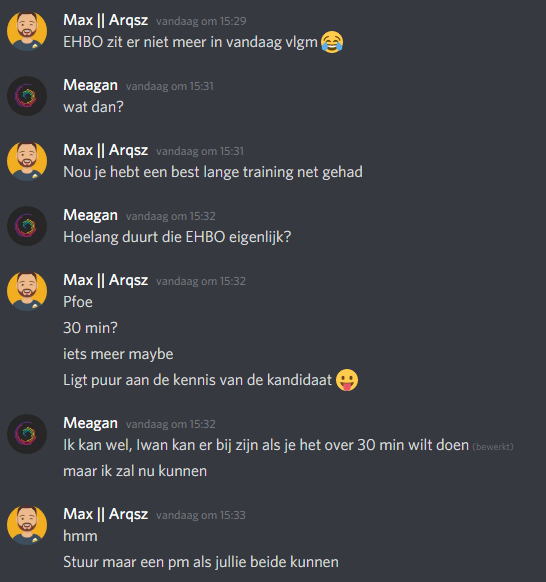Open the username Max || Arqsz at 15:33
Viewport: 546px width, 582px height.
(x=105, y=514)
